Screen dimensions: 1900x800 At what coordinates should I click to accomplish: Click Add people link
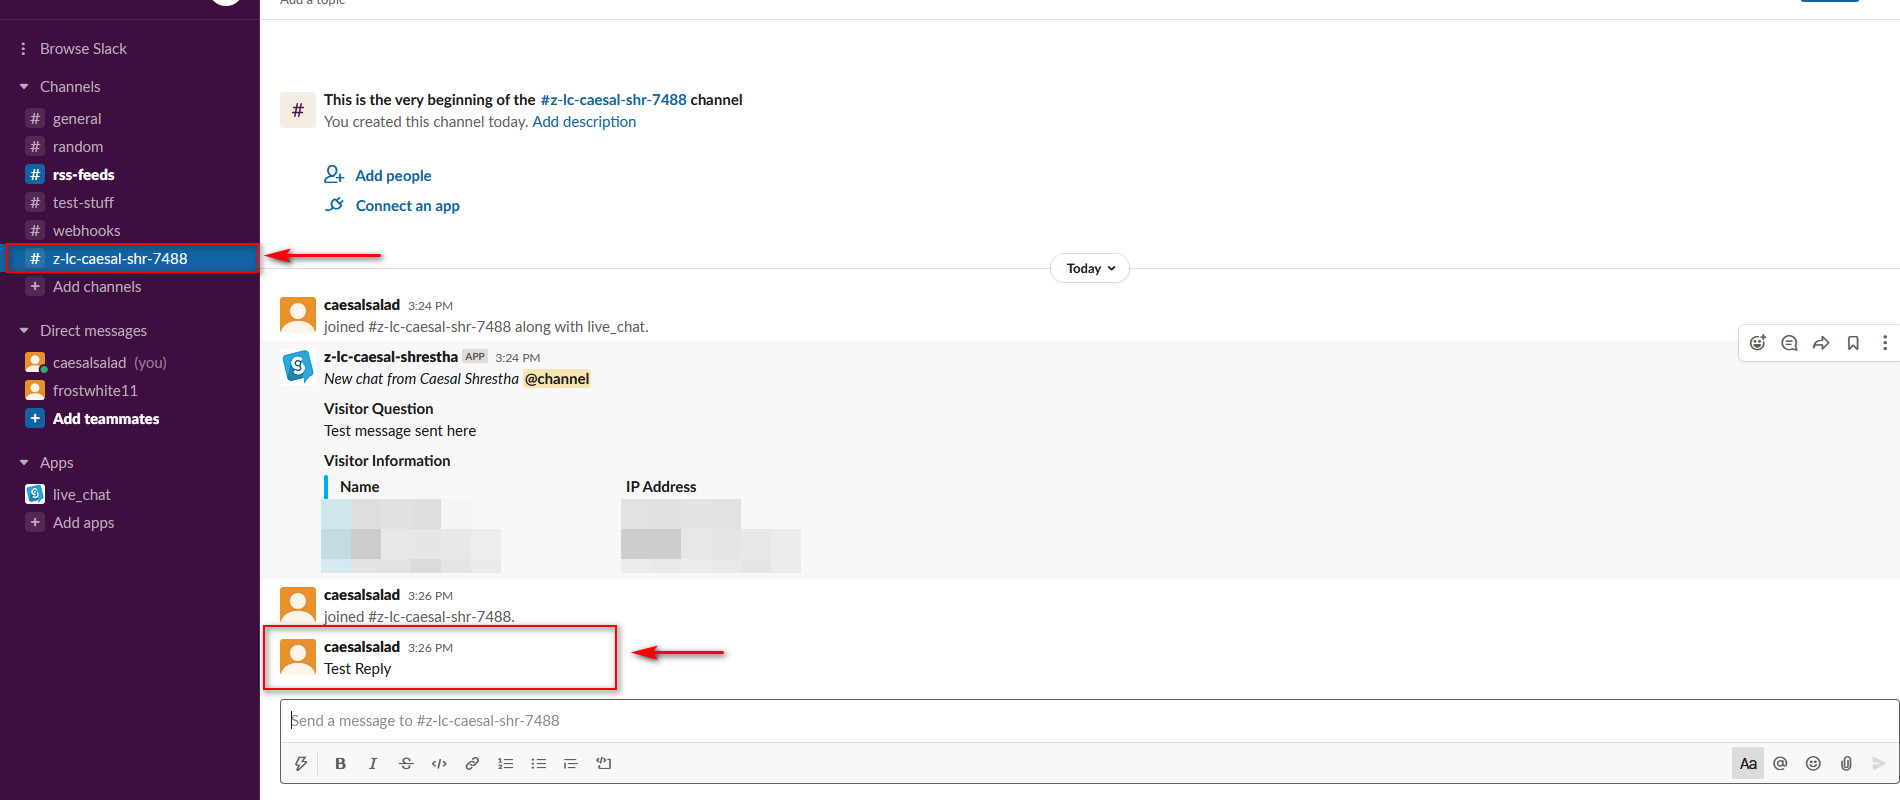tap(393, 176)
